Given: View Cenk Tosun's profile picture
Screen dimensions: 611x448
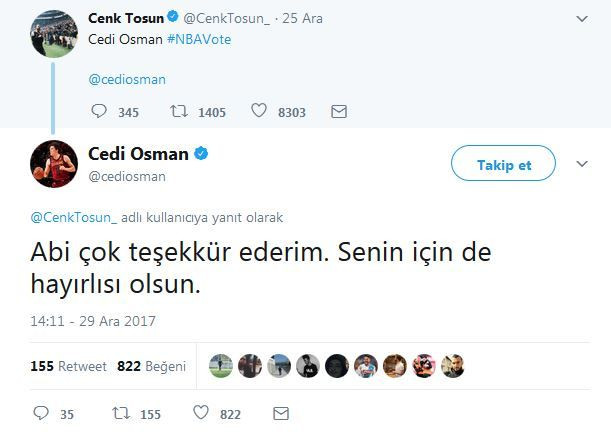Looking at the screenshot, I should (54, 33).
